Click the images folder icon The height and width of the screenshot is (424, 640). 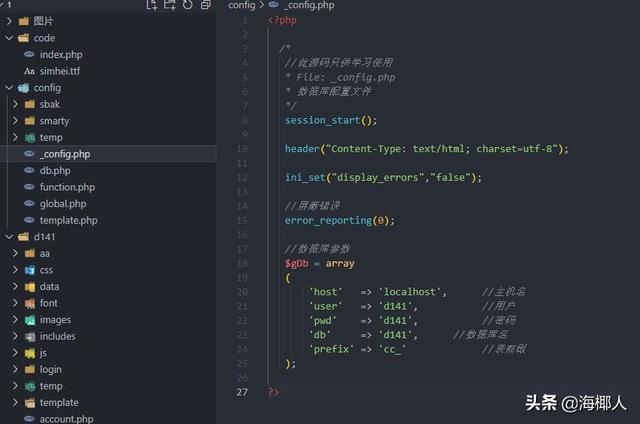[x=30, y=320]
